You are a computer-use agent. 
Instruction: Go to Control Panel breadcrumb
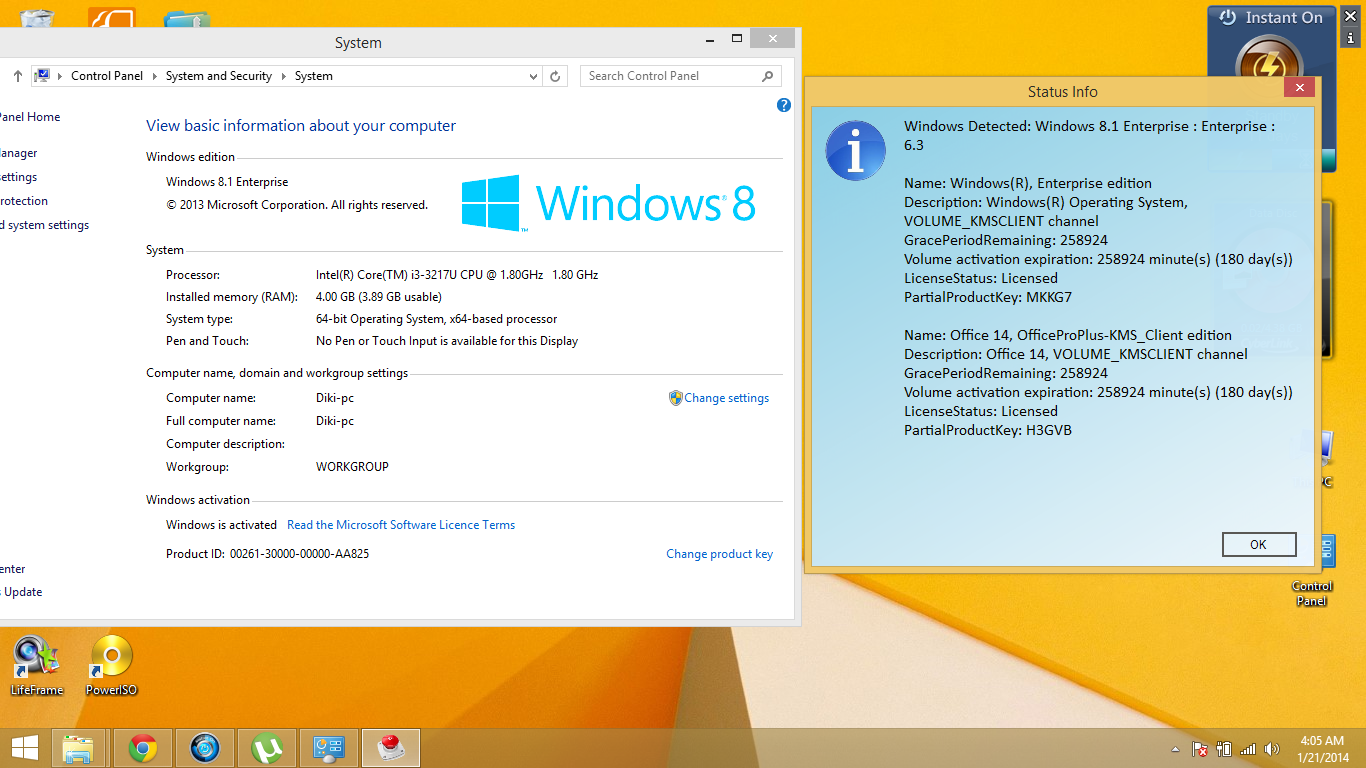tap(107, 76)
